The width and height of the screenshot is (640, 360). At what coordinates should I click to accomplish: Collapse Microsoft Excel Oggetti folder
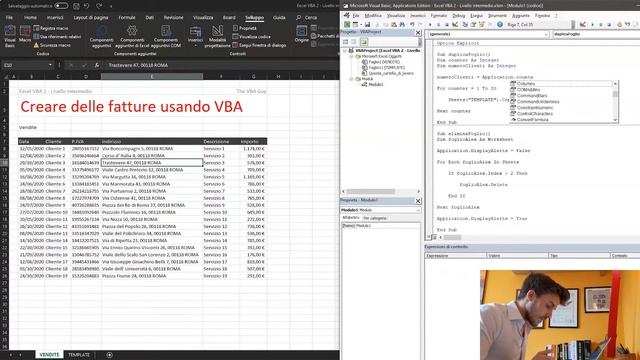pyautogui.click(x=352, y=56)
